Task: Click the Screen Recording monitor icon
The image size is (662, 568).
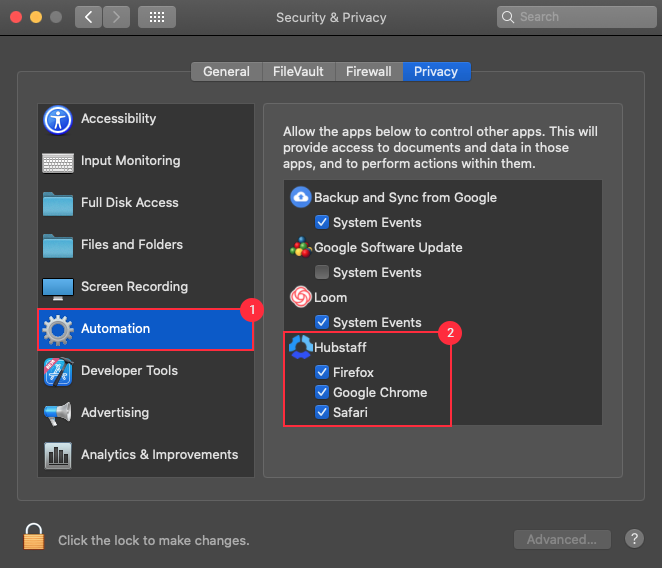Action: click(58, 289)
